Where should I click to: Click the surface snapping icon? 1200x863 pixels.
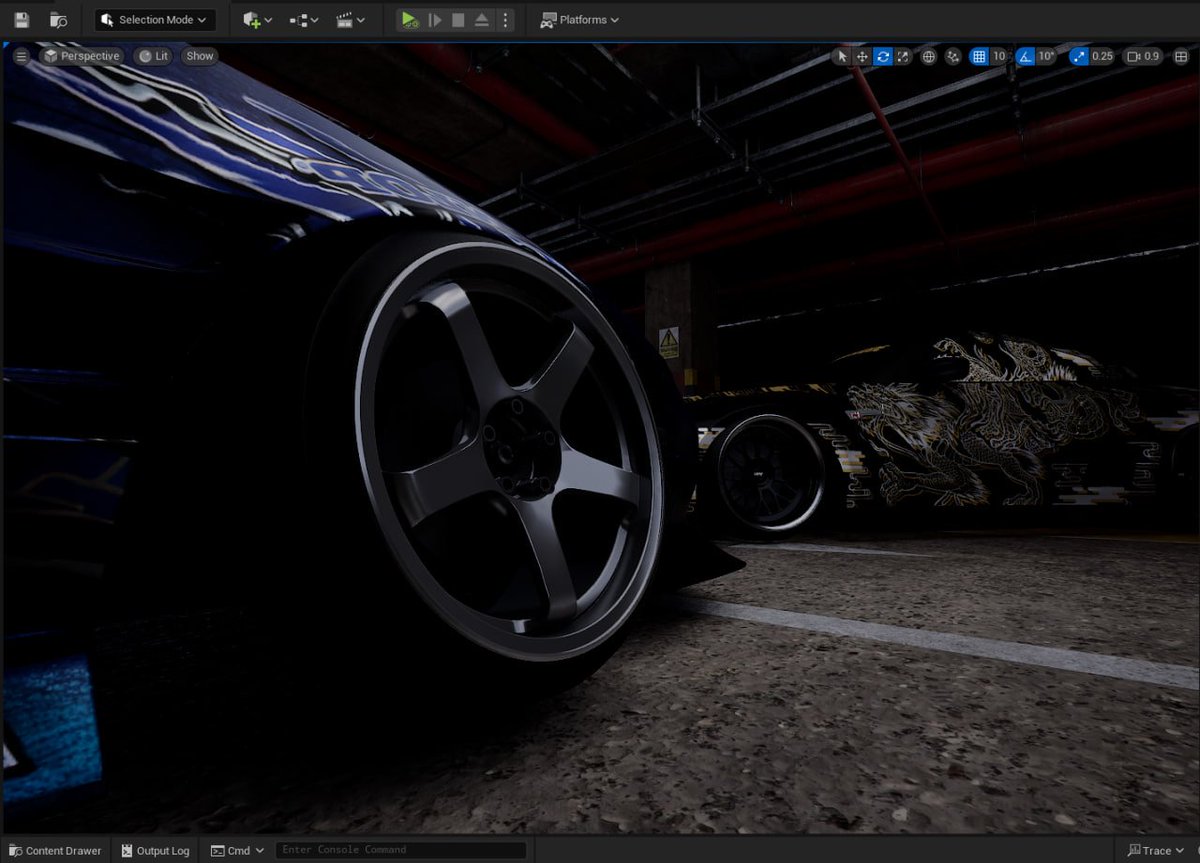tap(953, 57)
